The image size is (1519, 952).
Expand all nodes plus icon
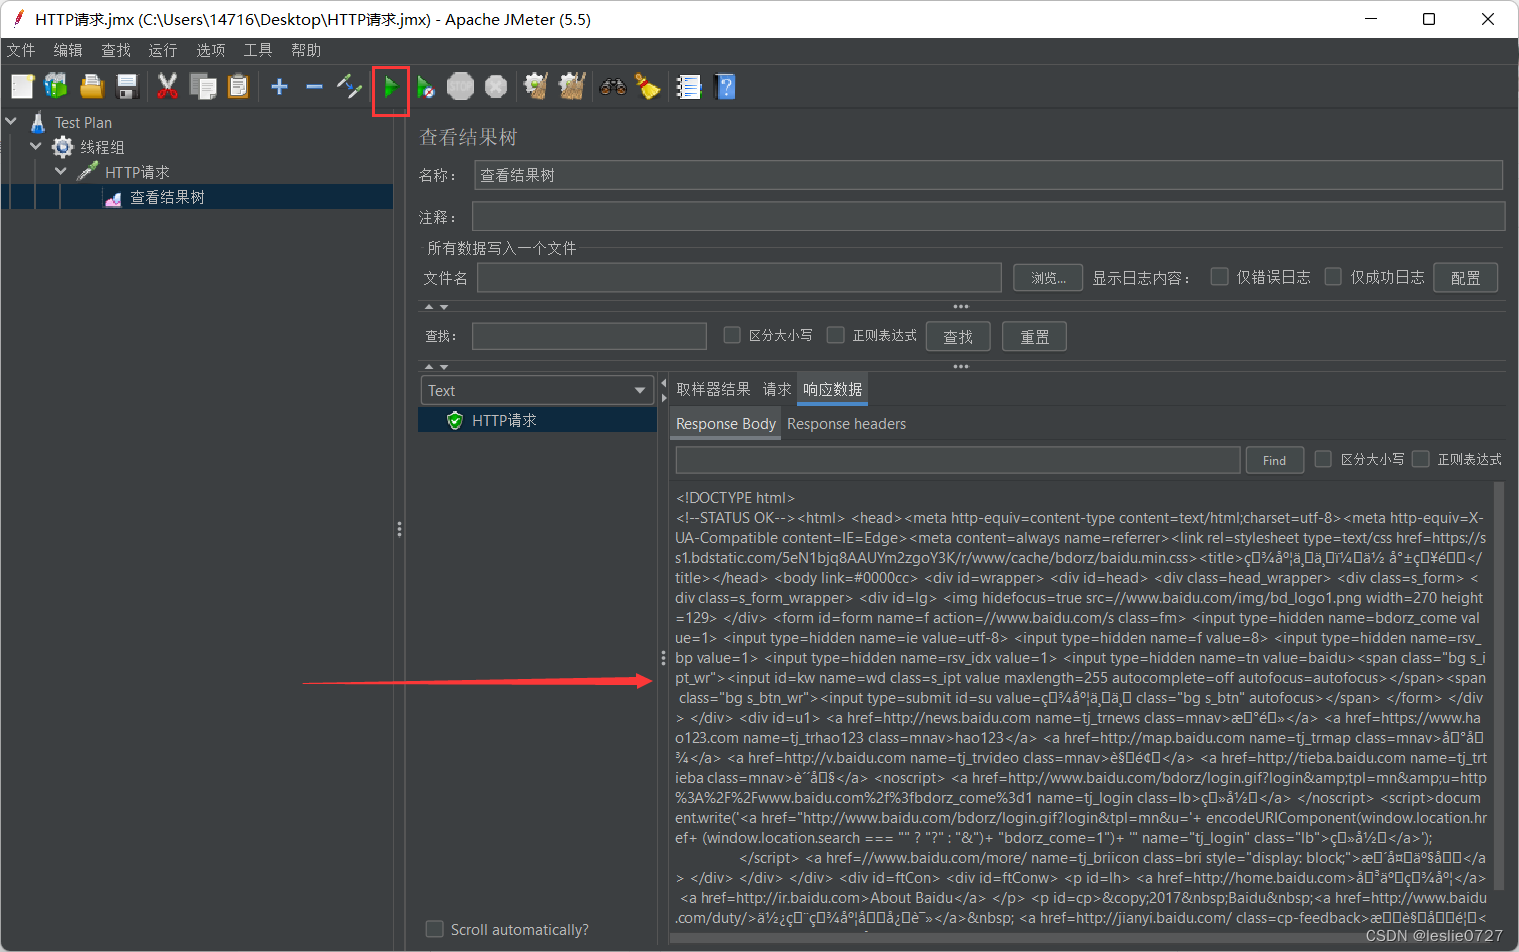click(280, 87)
